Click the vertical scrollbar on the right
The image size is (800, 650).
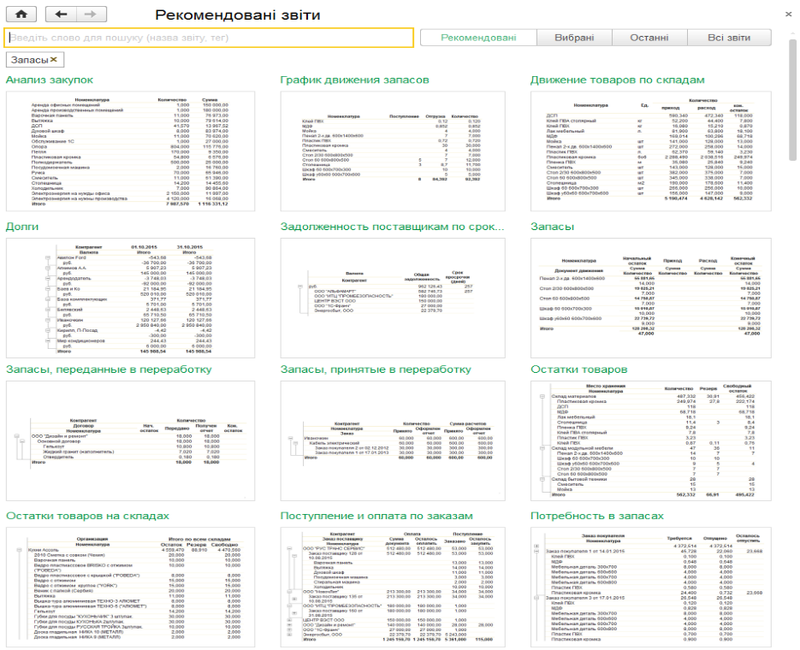pos(792,101)
